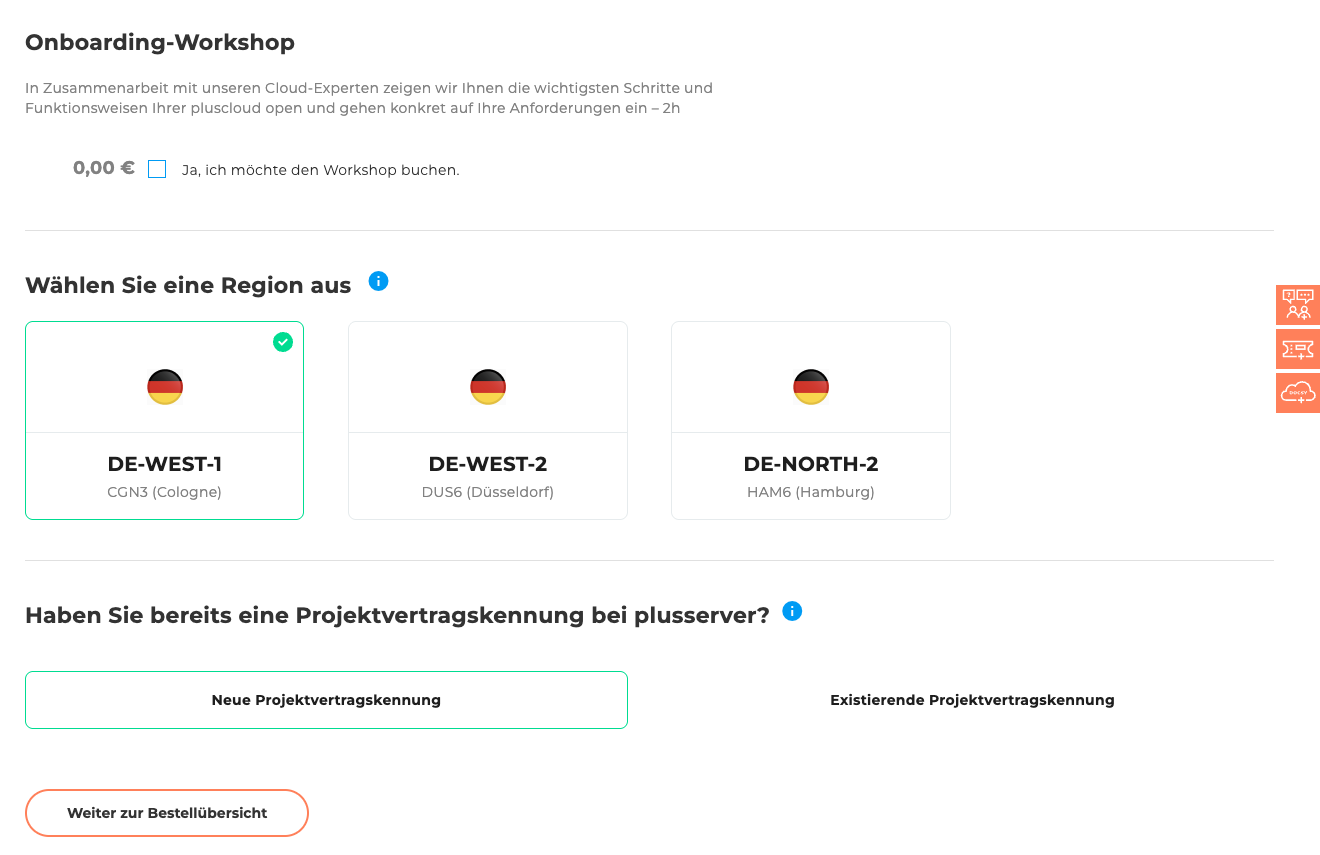Open the create support ticket icon
This screenshot has height=855, width=1320.
click(1297, 349)
